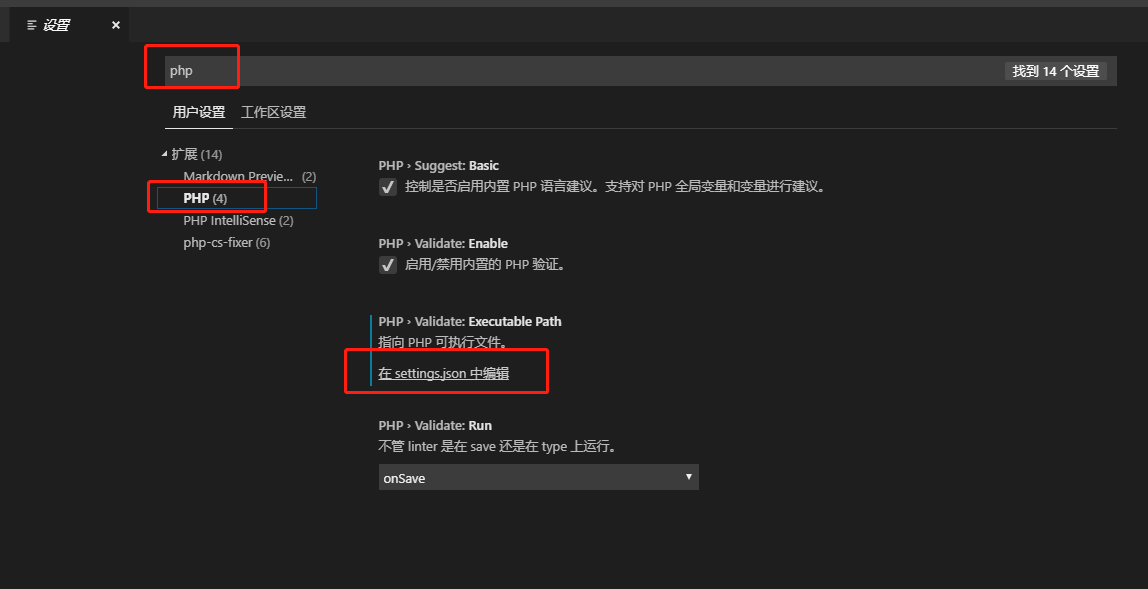Close the 设置 editor tab
1148x589 pixels.
click(x=116, y=24)
